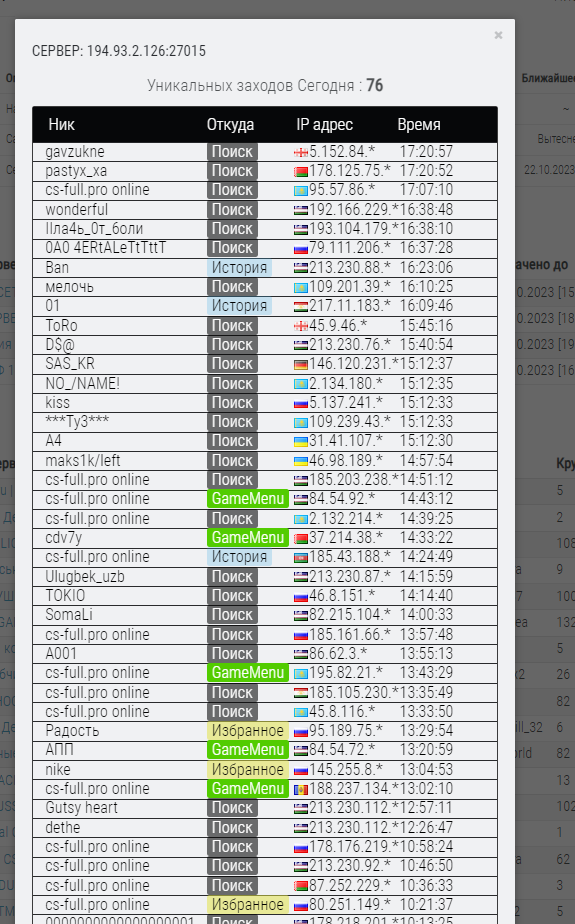Close the server visitors modal
Screen dimensions: 575x924
point(498,35)
